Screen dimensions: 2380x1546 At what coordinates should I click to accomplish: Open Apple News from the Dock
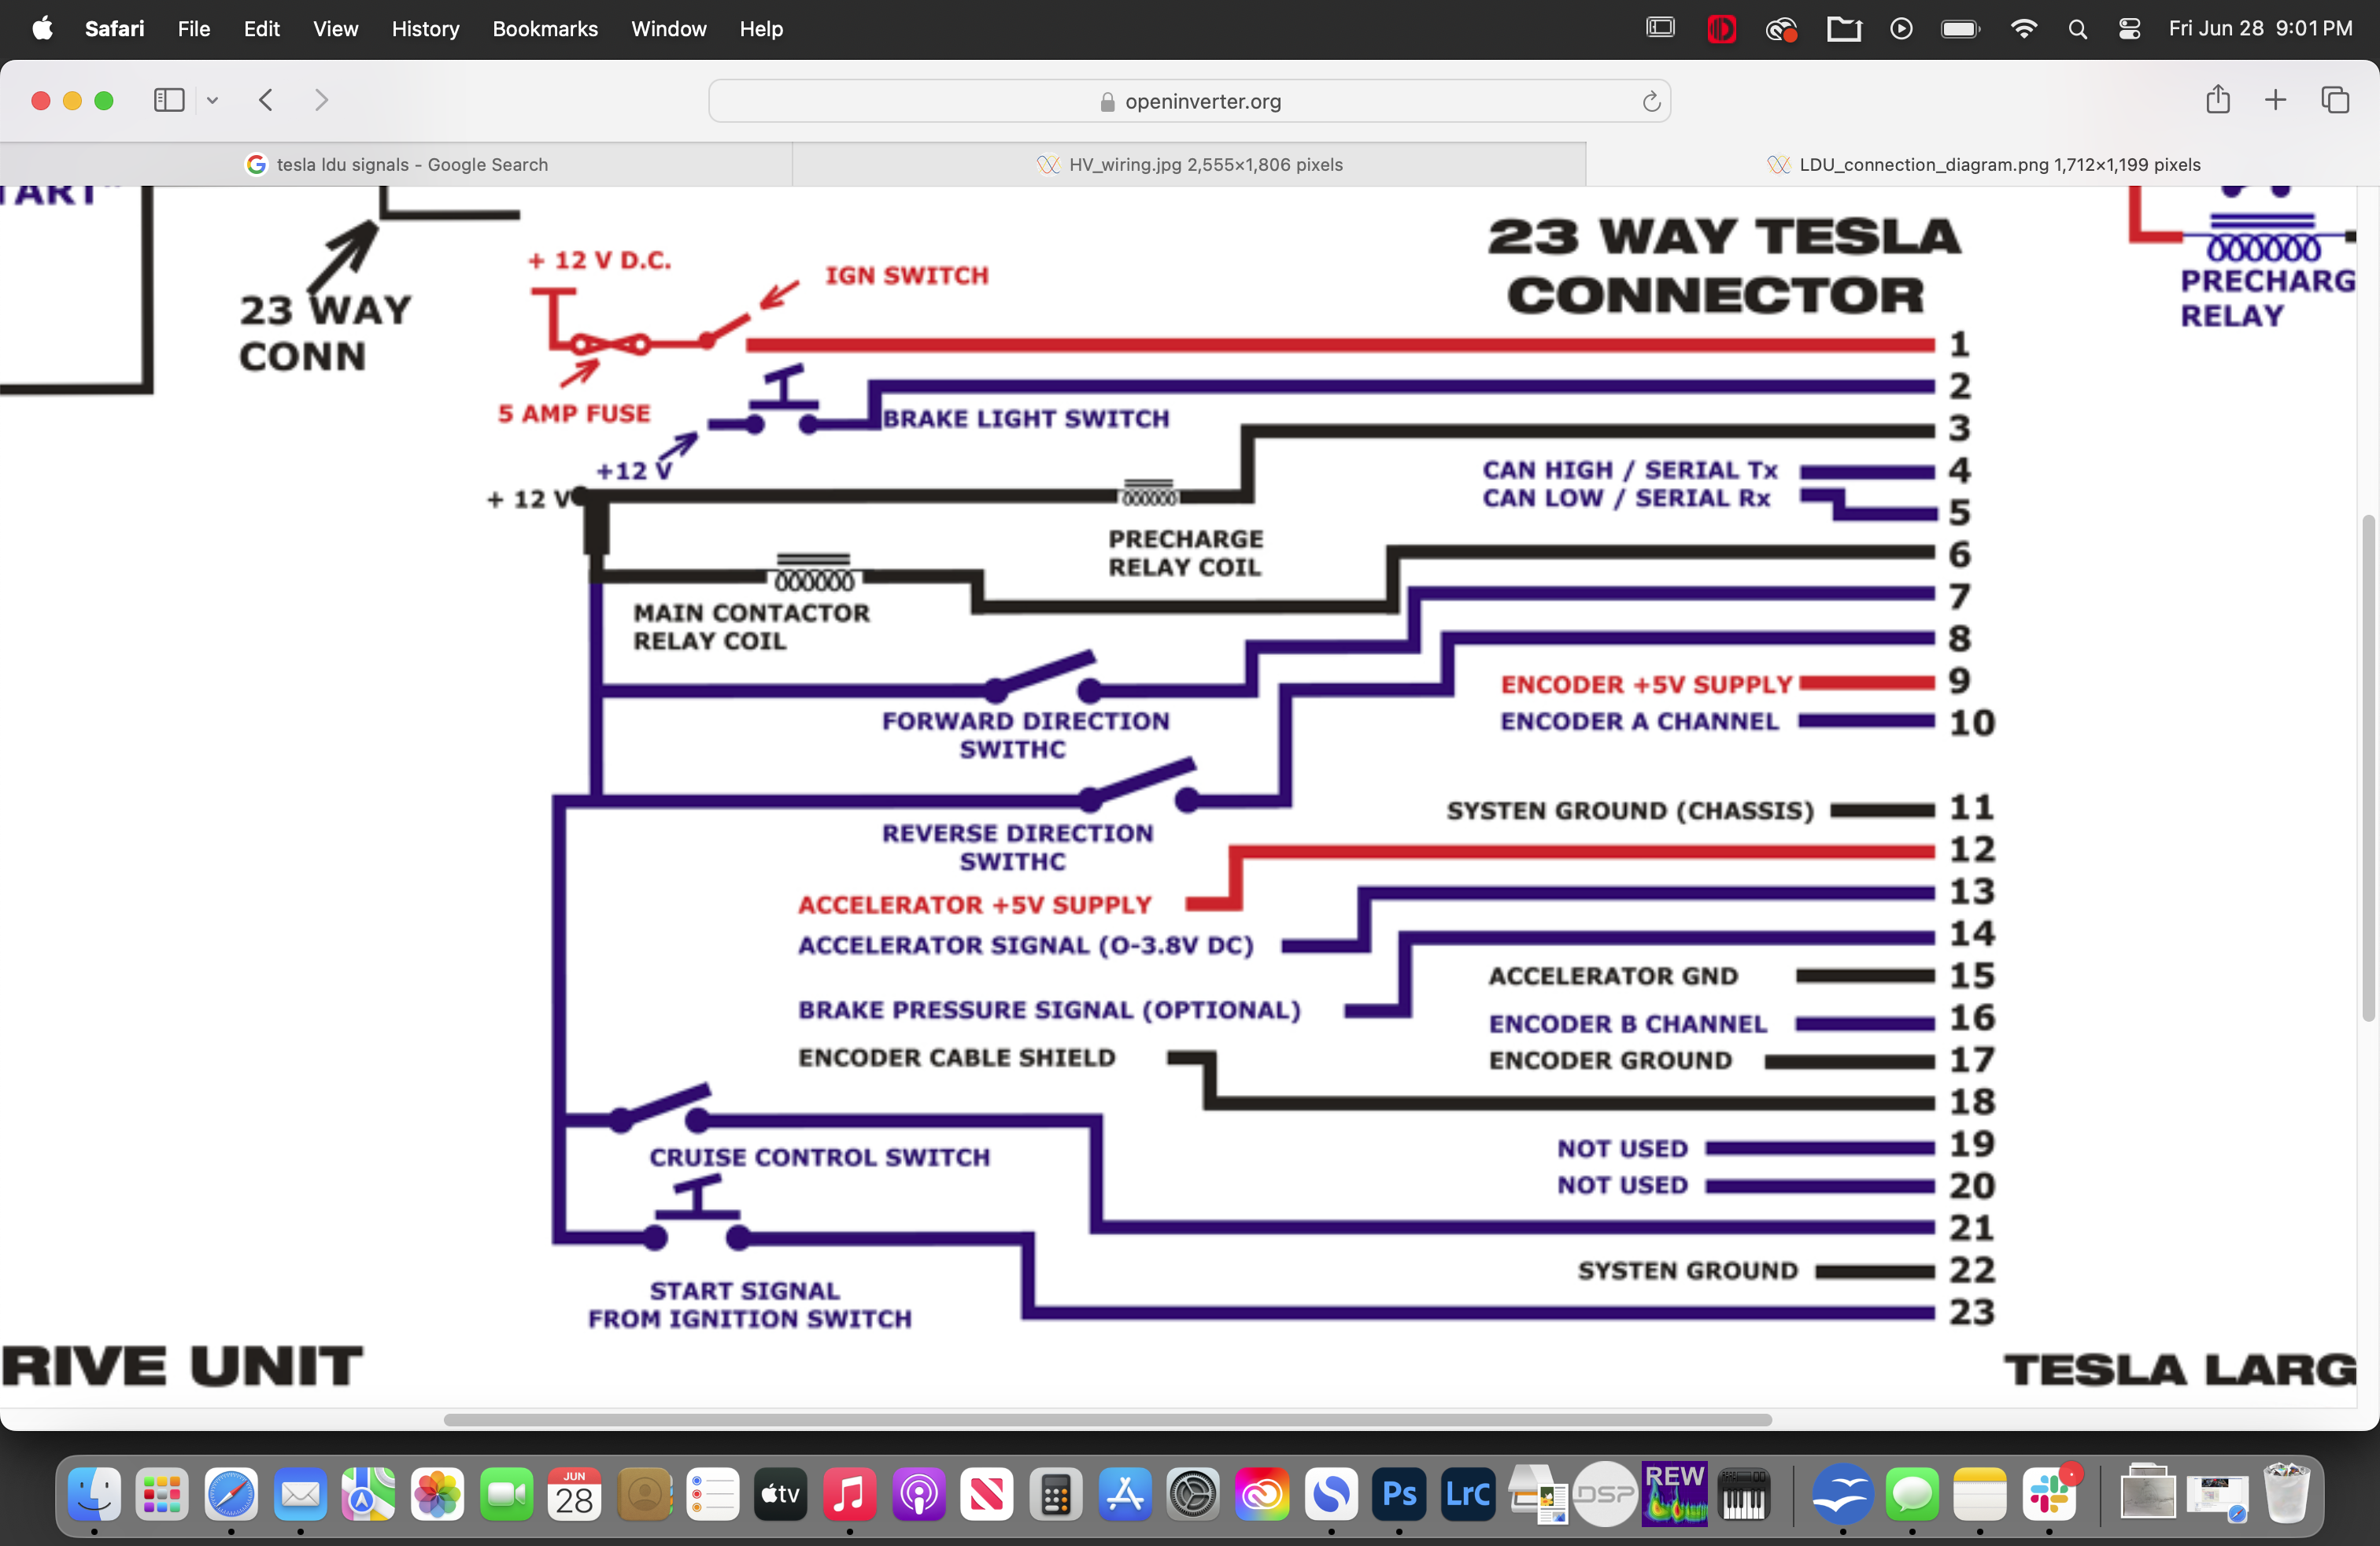(986, 1494)
